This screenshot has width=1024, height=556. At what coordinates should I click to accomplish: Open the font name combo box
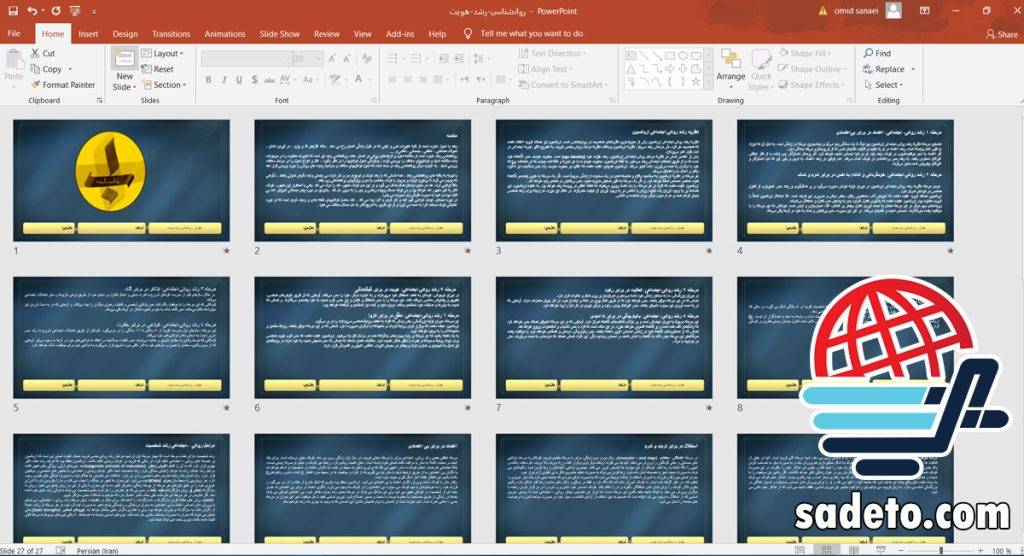(x=246, y=59)
